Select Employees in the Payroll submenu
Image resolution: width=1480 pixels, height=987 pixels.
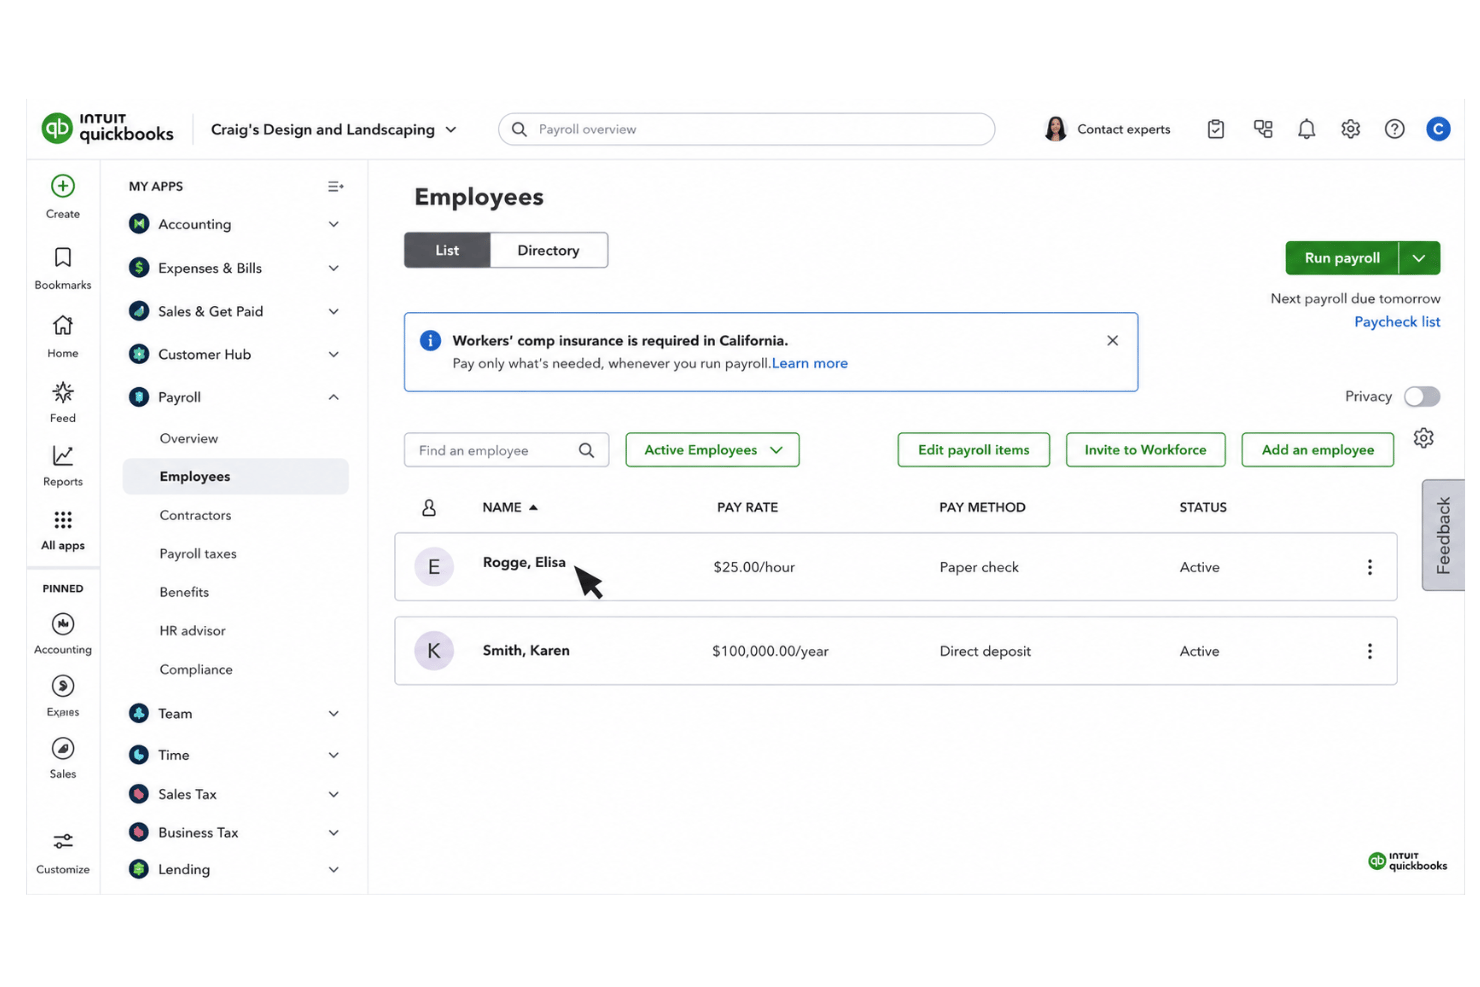236,477
